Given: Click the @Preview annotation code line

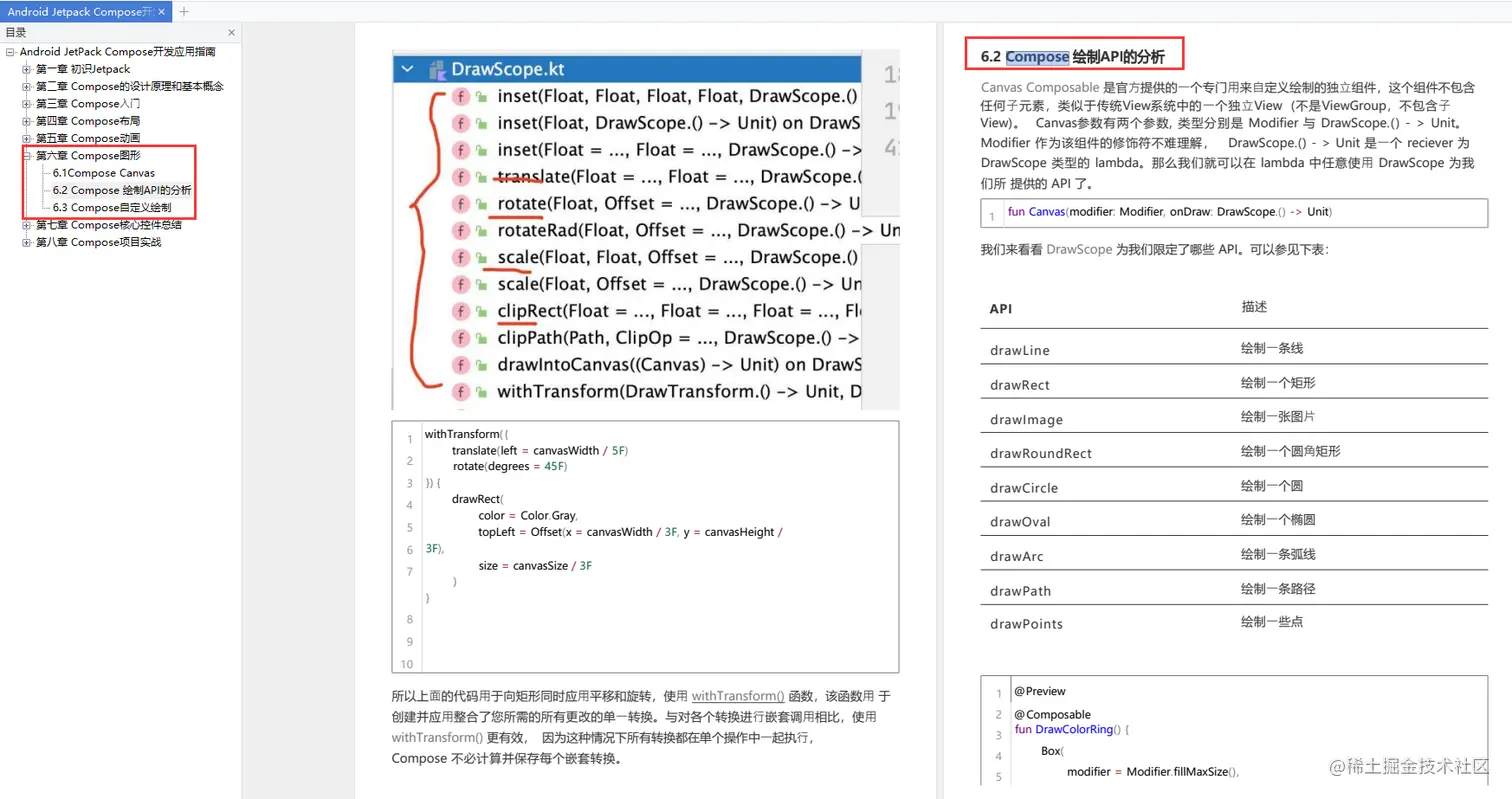Looking at the screenshot, I should click(x=1040, y=691).
